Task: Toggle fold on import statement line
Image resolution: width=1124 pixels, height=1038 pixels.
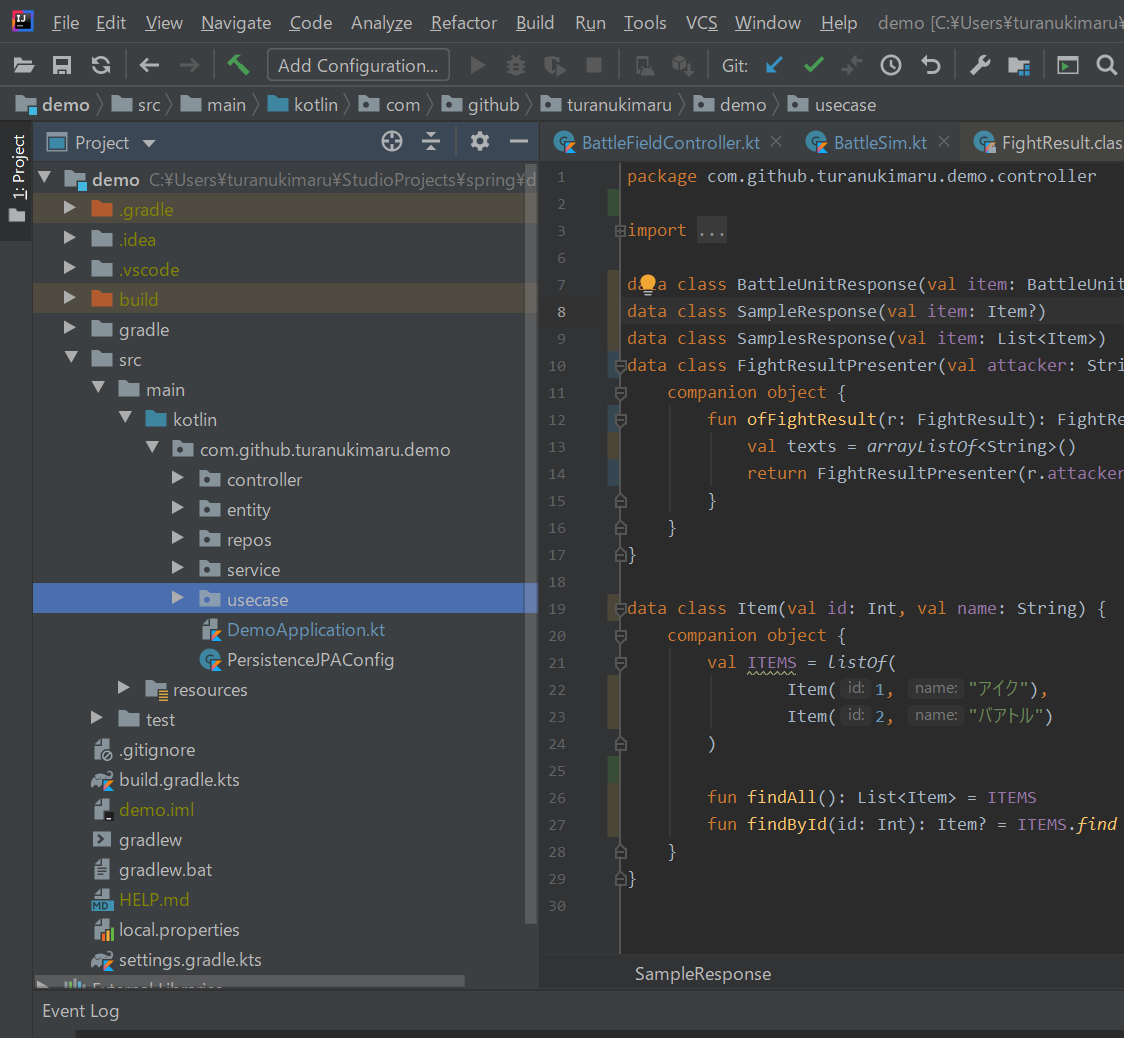Action: pyautogui.click(x=620, y=231)
